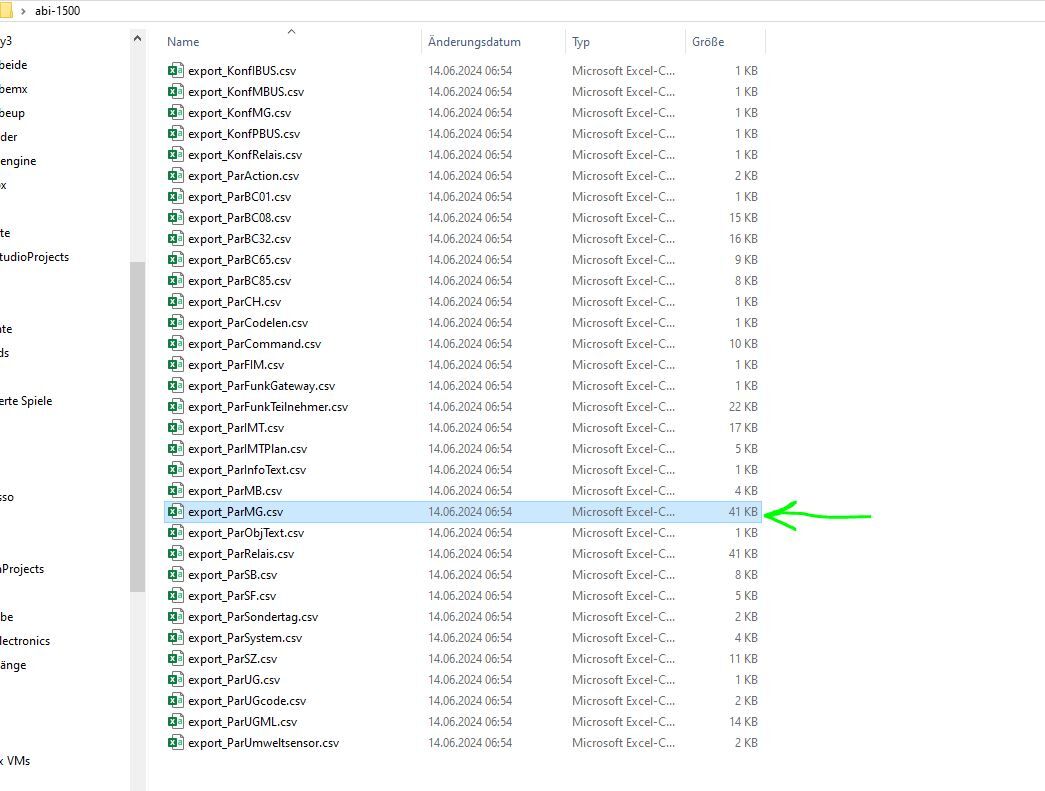1045x791 pixels.
Task: Click the Excel icon of export_ParMB.csv
Action: [x=175, y=490]
